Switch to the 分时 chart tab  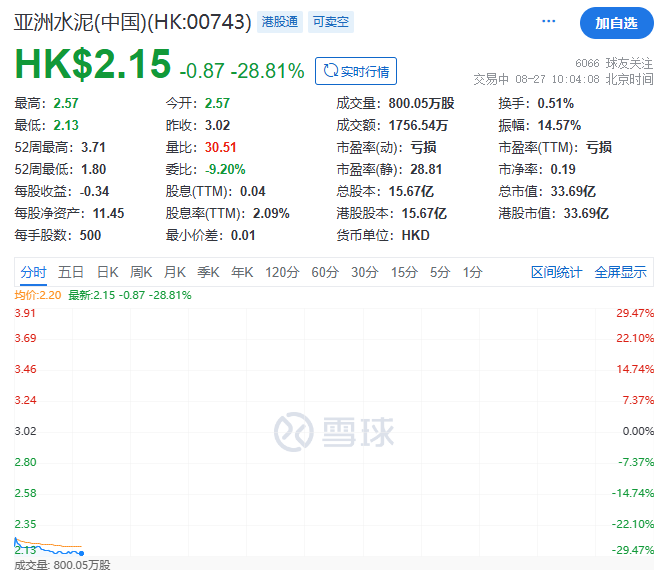tap(33, 272)
